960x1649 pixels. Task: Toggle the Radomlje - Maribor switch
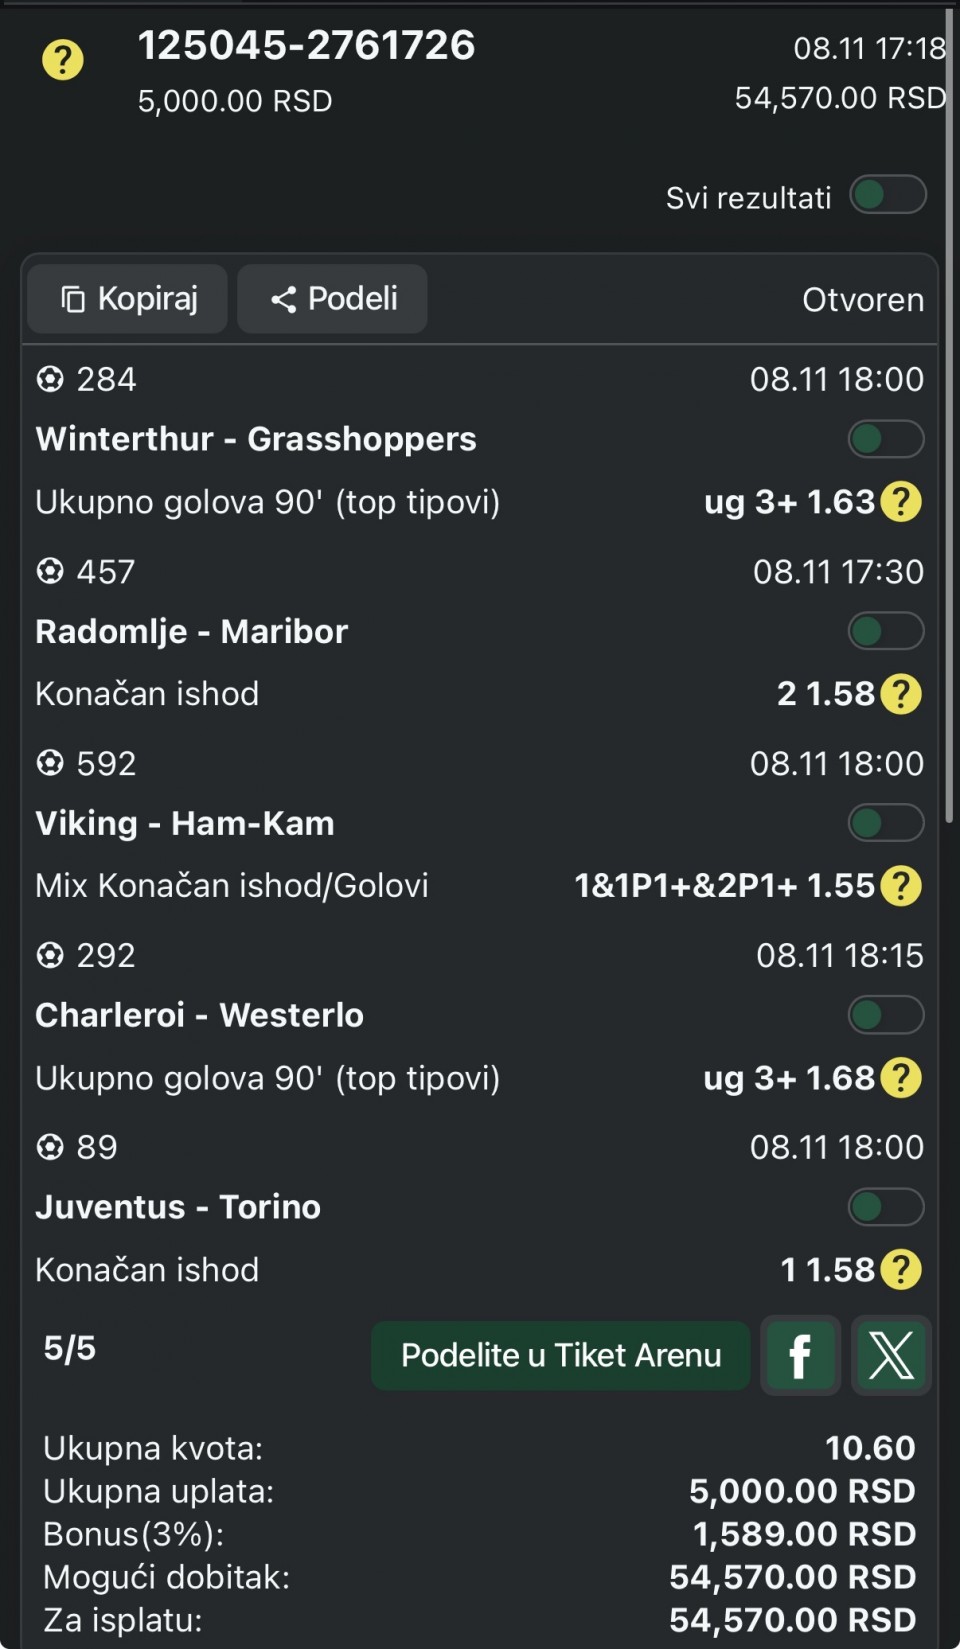coord(886,631)
